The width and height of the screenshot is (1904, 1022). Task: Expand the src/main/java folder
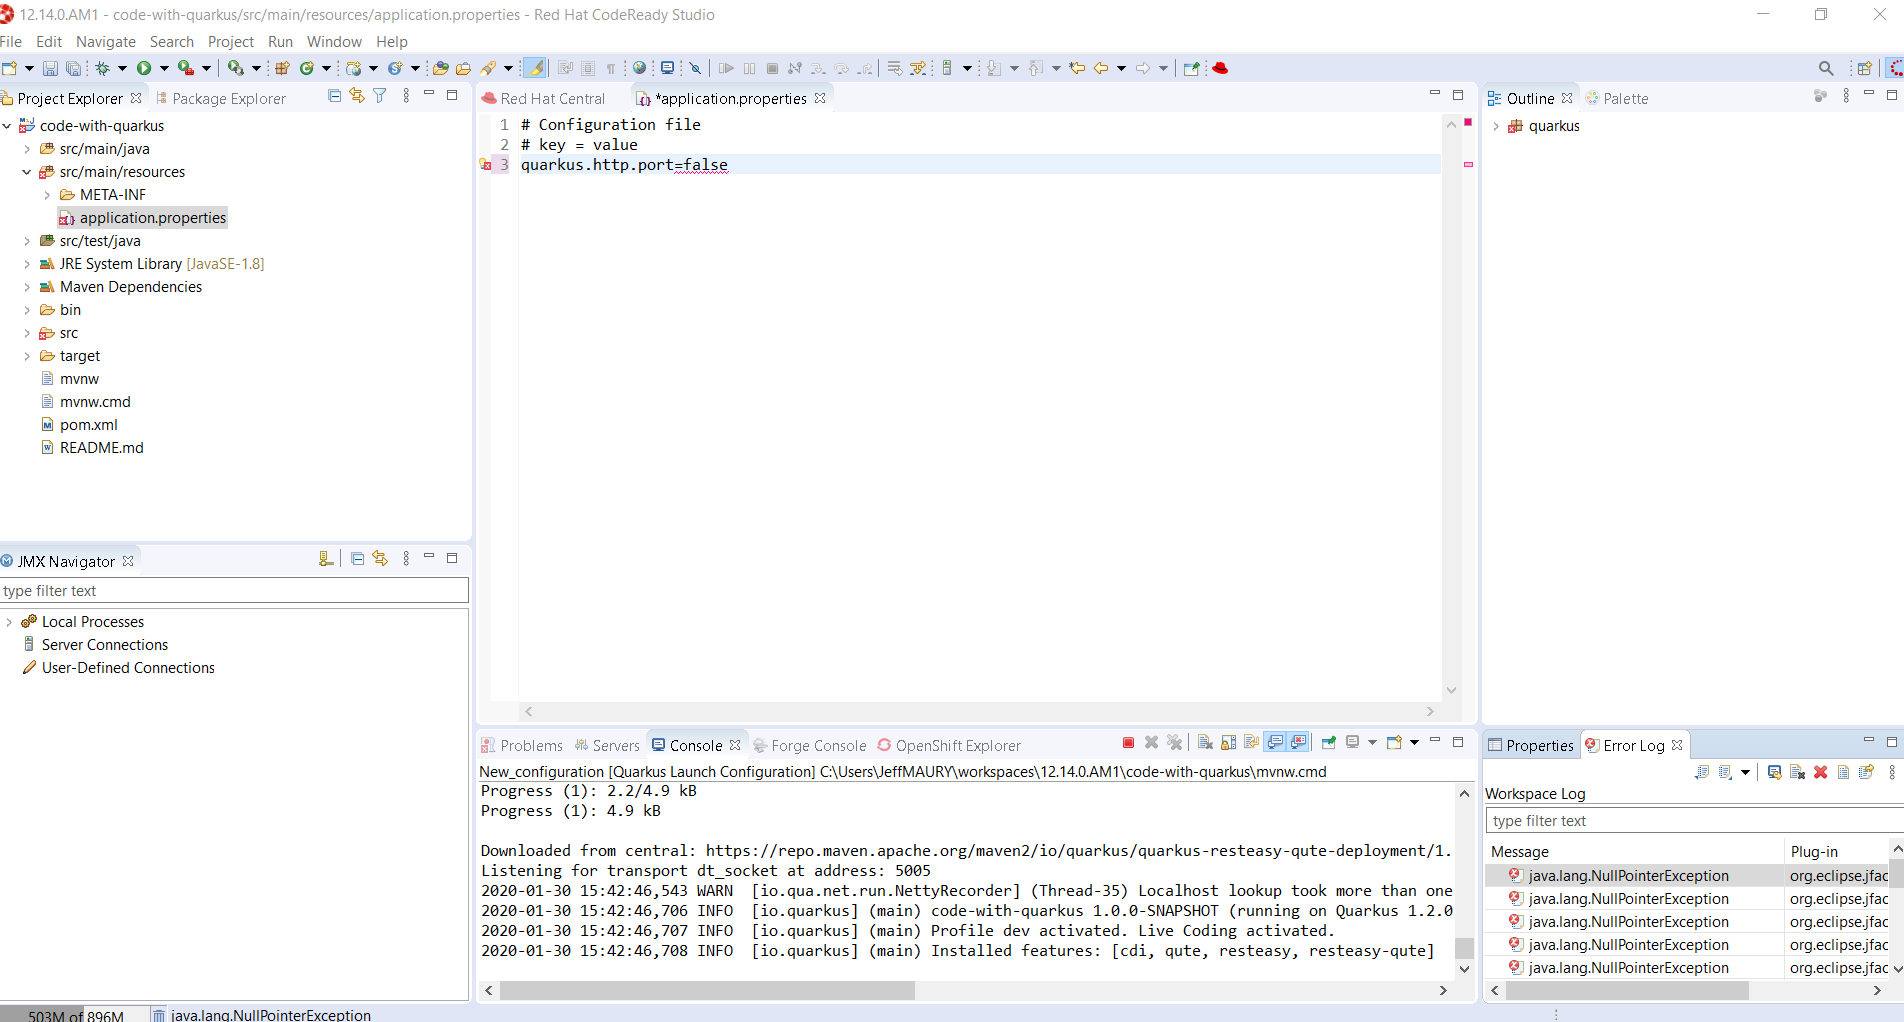[27, 149]
